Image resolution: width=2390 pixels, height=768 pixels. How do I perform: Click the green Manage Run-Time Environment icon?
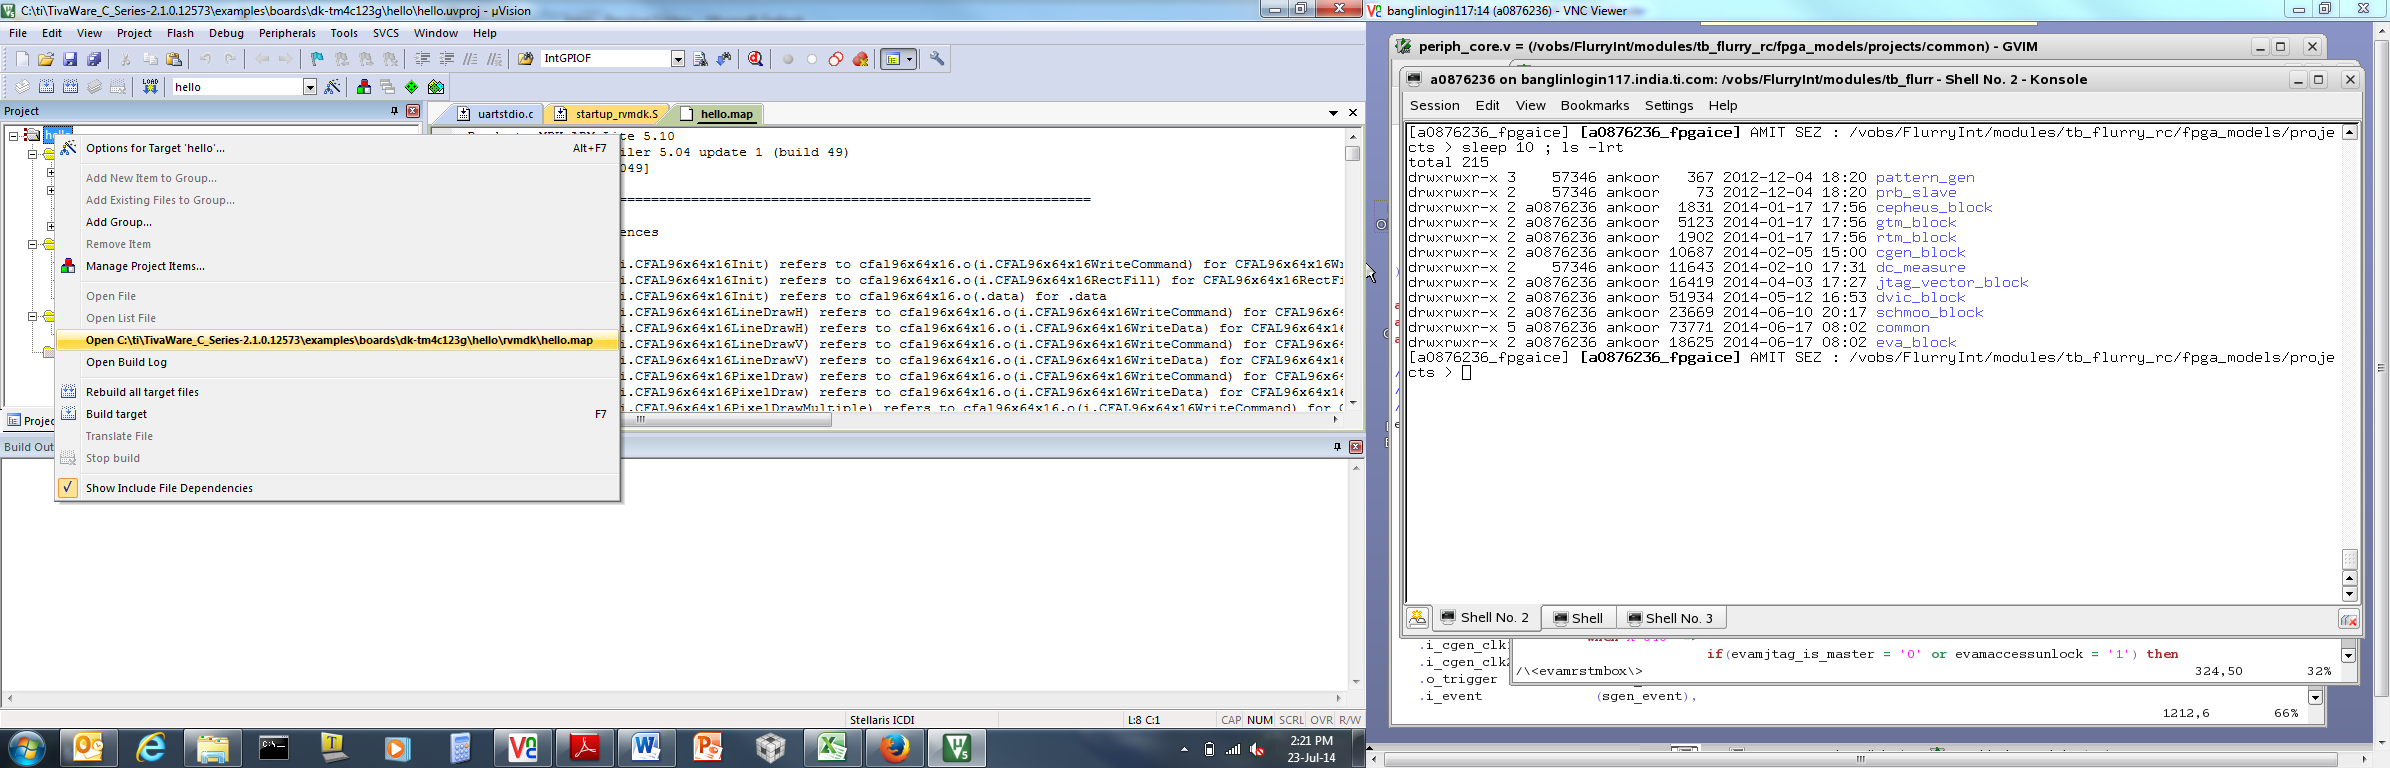(412, 87)
